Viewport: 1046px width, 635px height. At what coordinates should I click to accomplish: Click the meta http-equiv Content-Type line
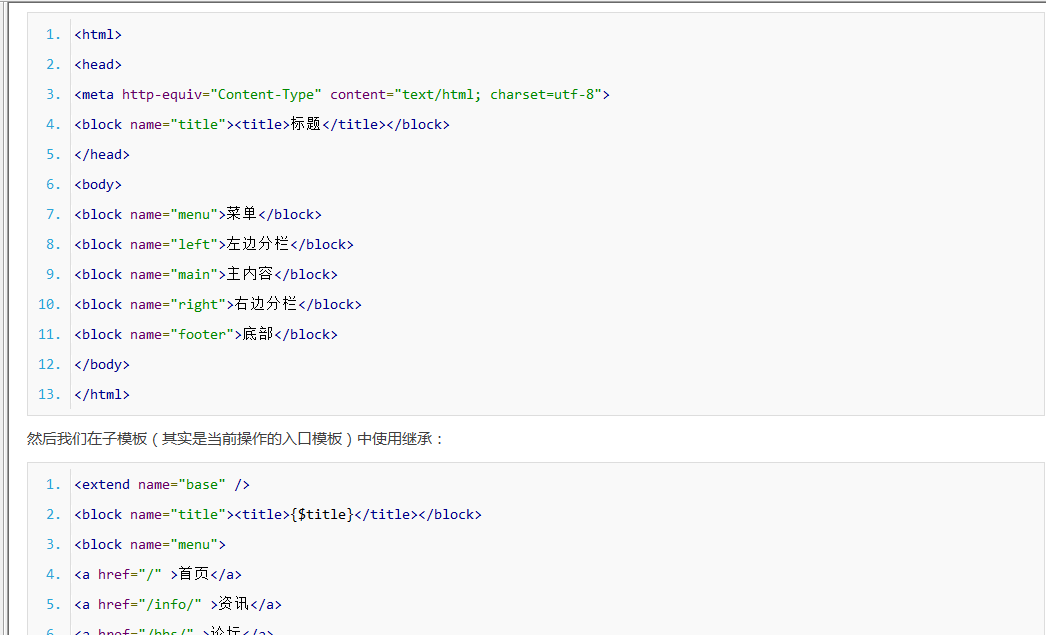coord(341,95)
